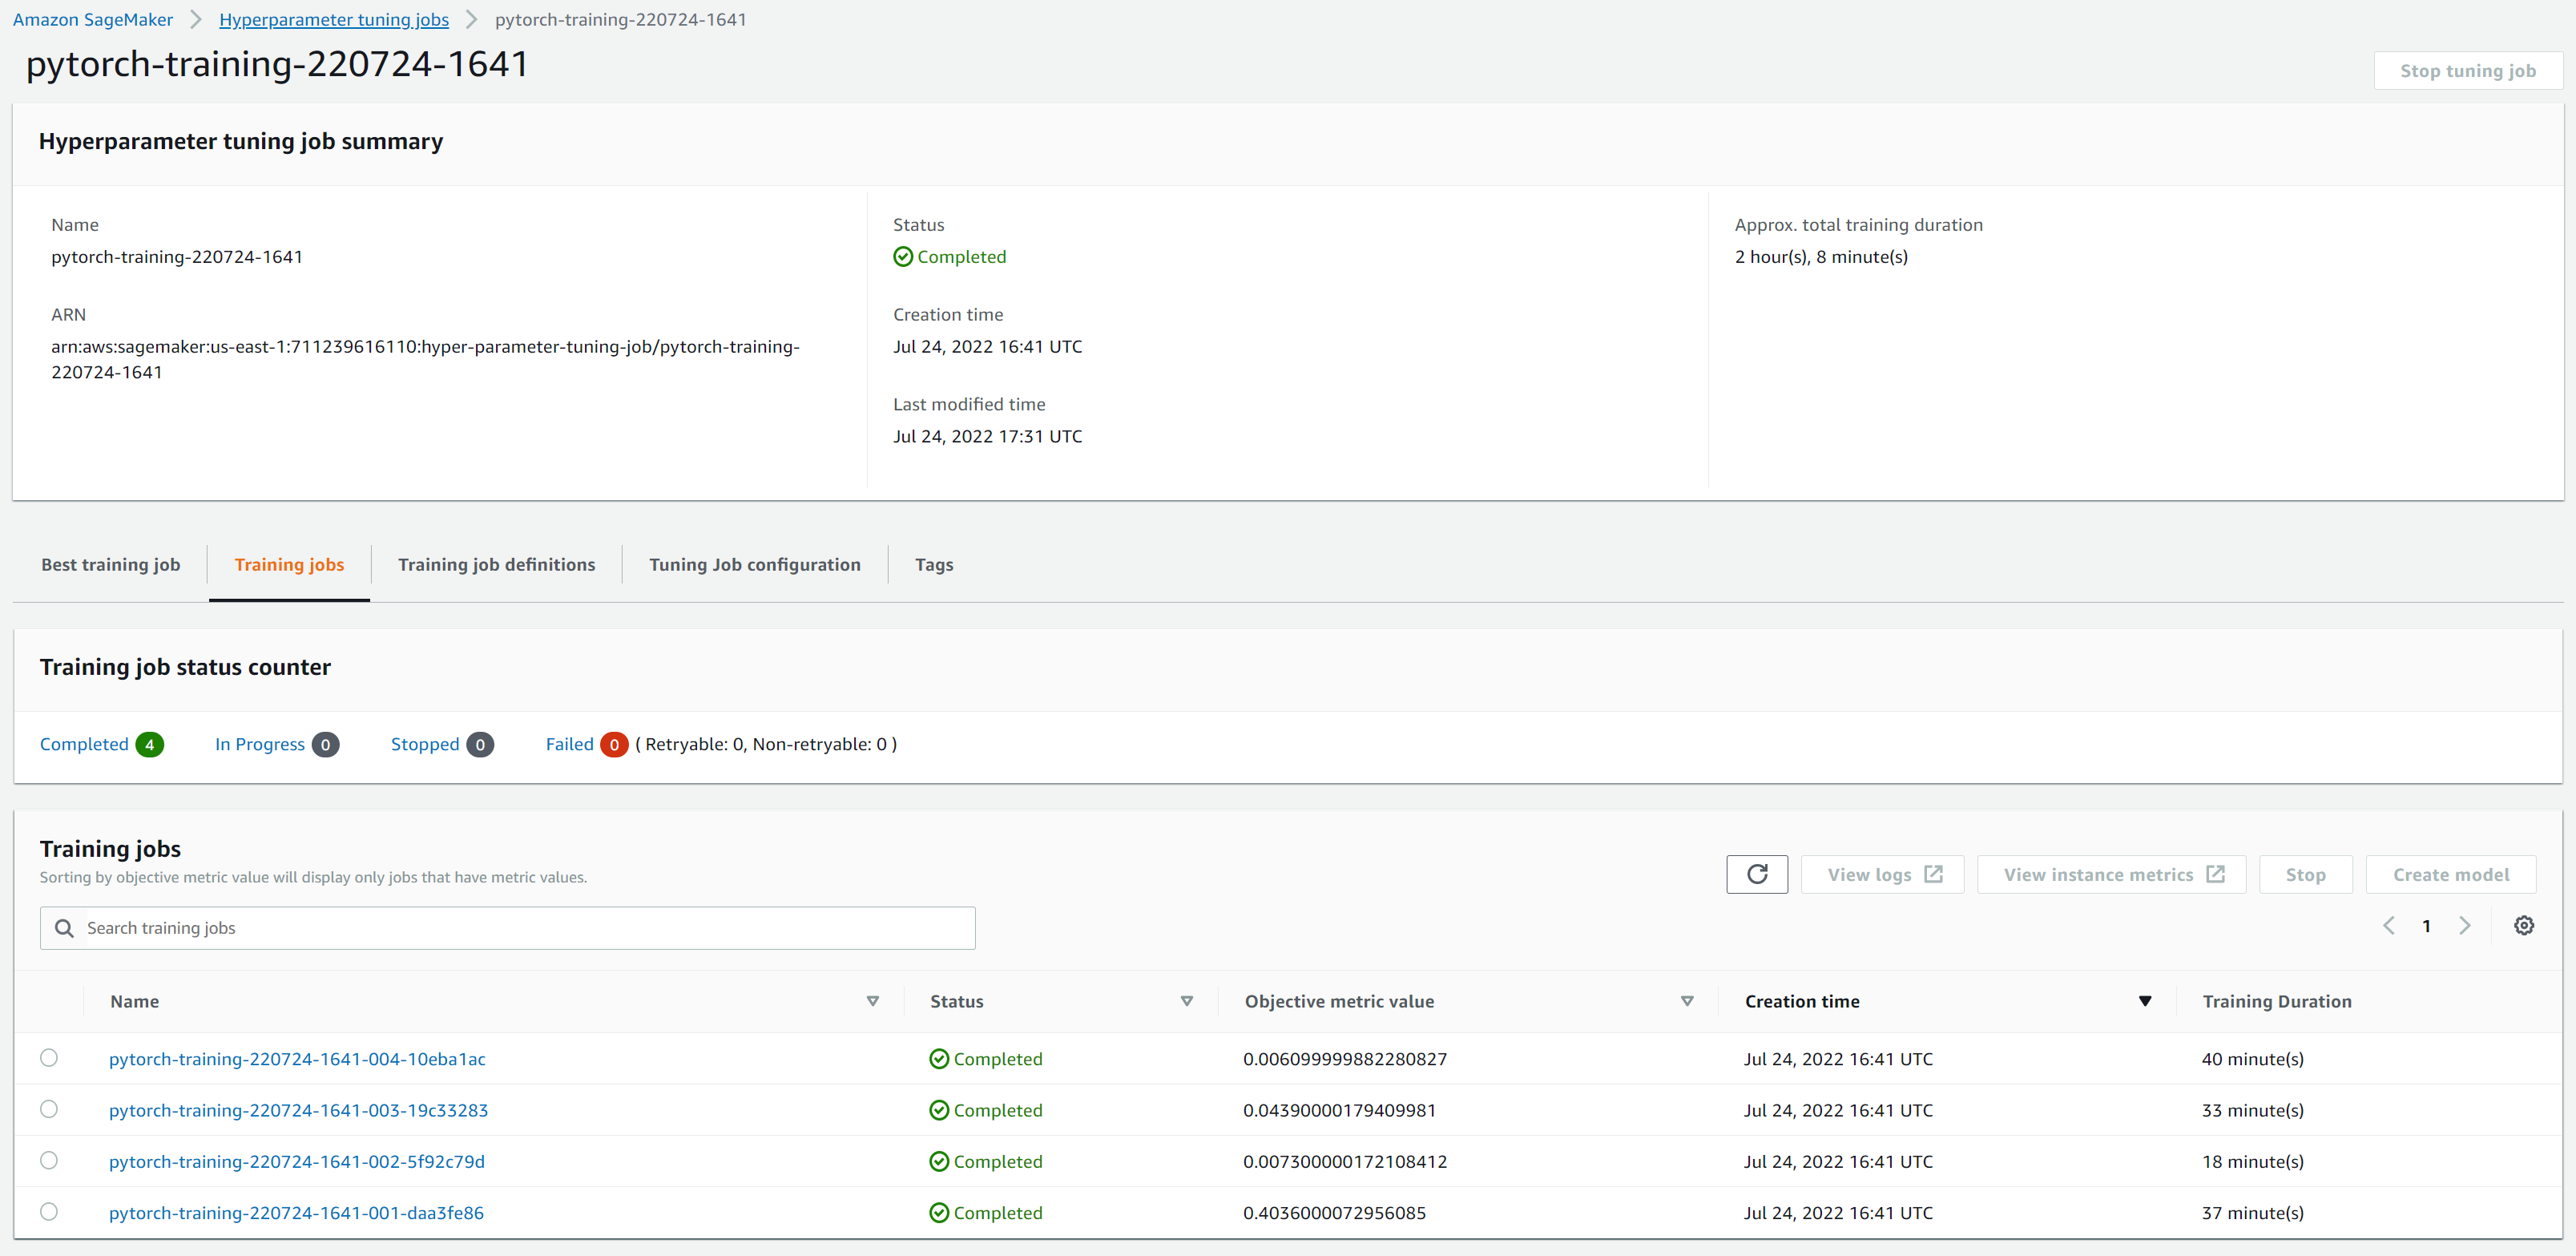Filter by Failed counter link
Screen dimensions: 2576x1256
(570, 744)
